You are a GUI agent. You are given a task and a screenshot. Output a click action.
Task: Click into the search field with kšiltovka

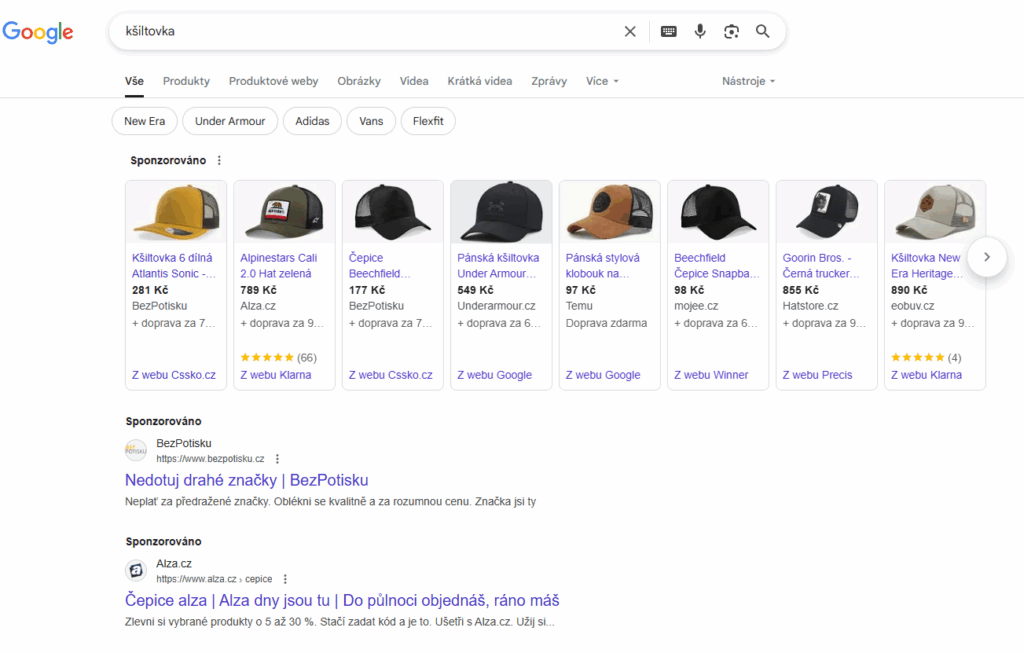click(x=360, y=31)
